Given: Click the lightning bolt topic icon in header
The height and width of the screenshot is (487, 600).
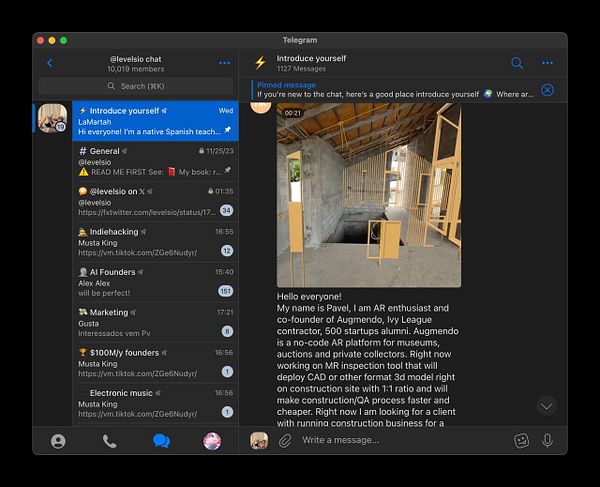Looking at the screenshot, I should pyautogui.click(x=261, y=63).
